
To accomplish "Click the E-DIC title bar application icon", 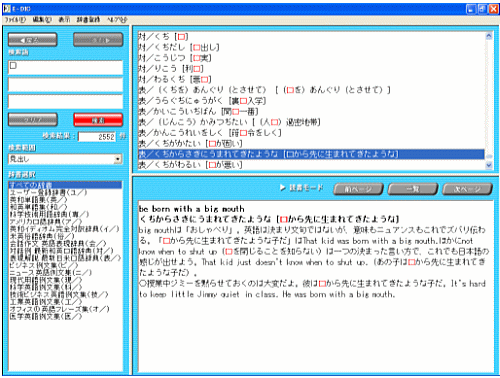I will (x=6, y=9).
